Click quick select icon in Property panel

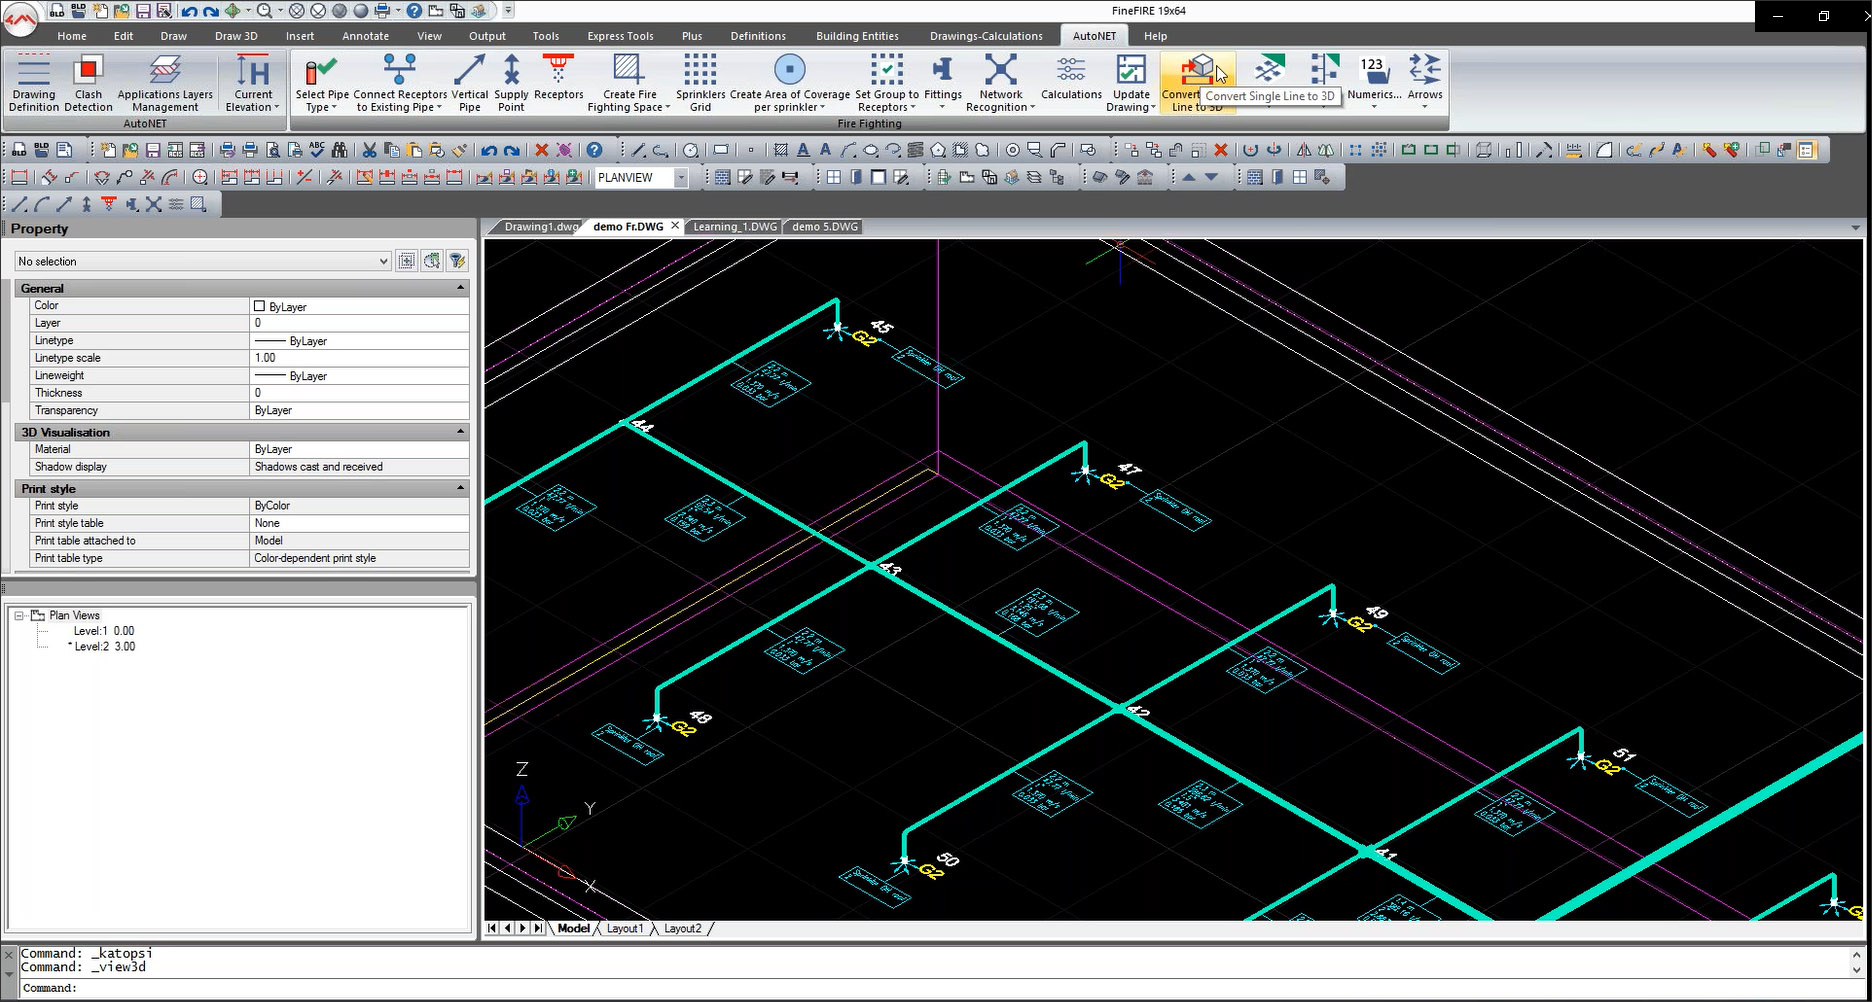(432, 261)
